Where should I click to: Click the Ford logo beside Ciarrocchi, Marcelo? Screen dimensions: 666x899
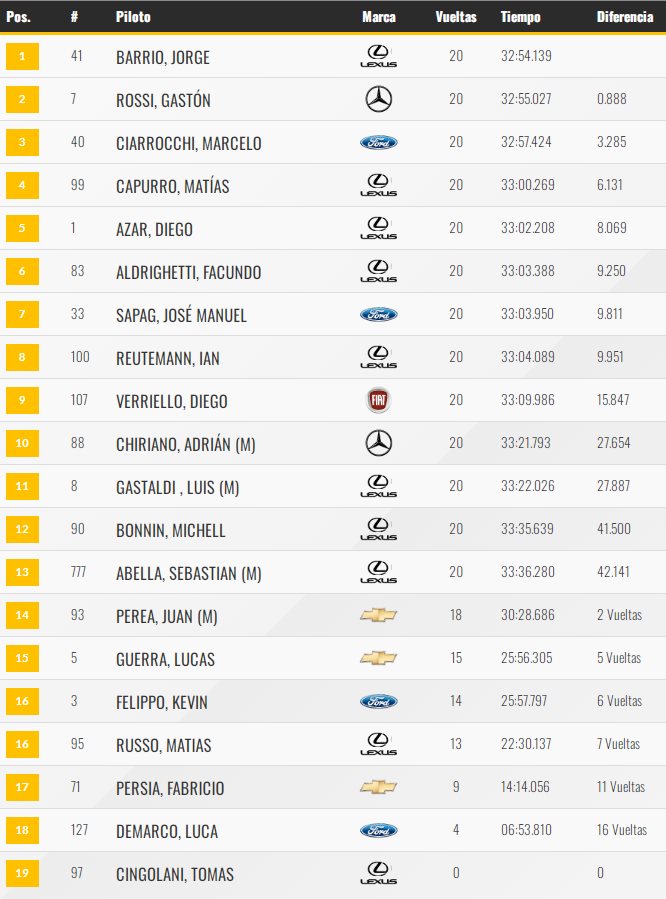point(378,142)
